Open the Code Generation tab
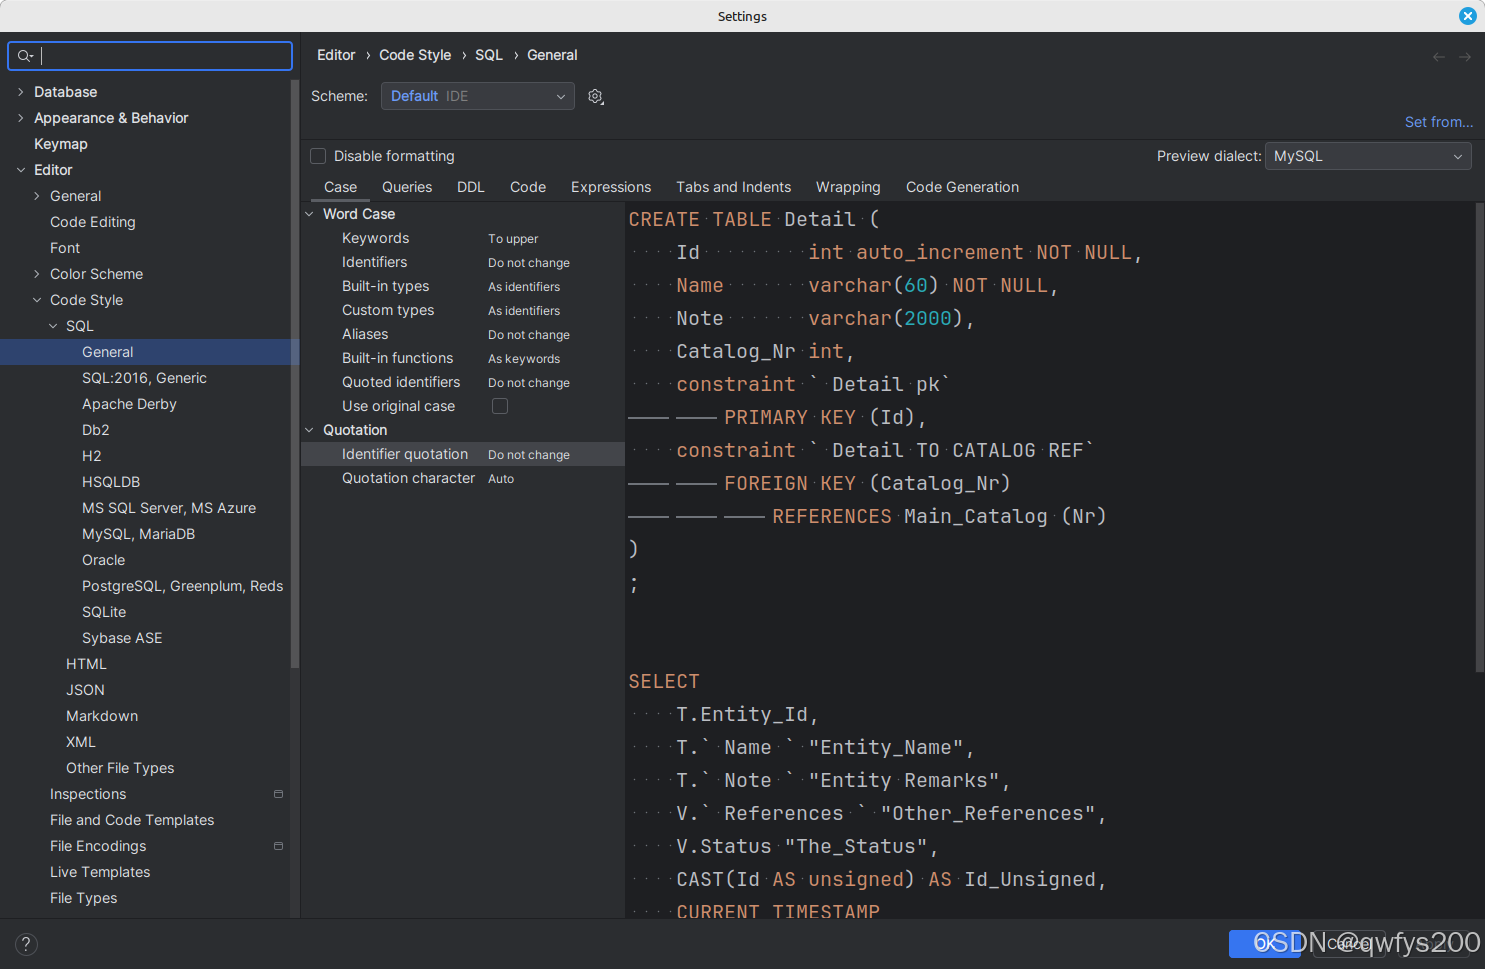Viewport: 1485px width, 969px height. tap(962, 187)
